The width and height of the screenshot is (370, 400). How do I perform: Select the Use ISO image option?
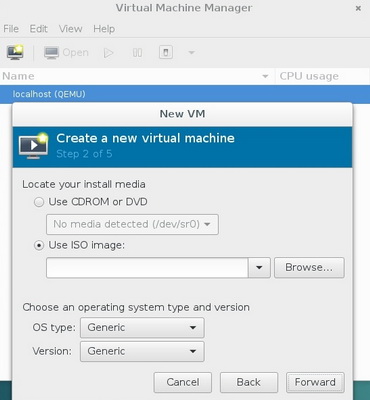click(80, 245)
